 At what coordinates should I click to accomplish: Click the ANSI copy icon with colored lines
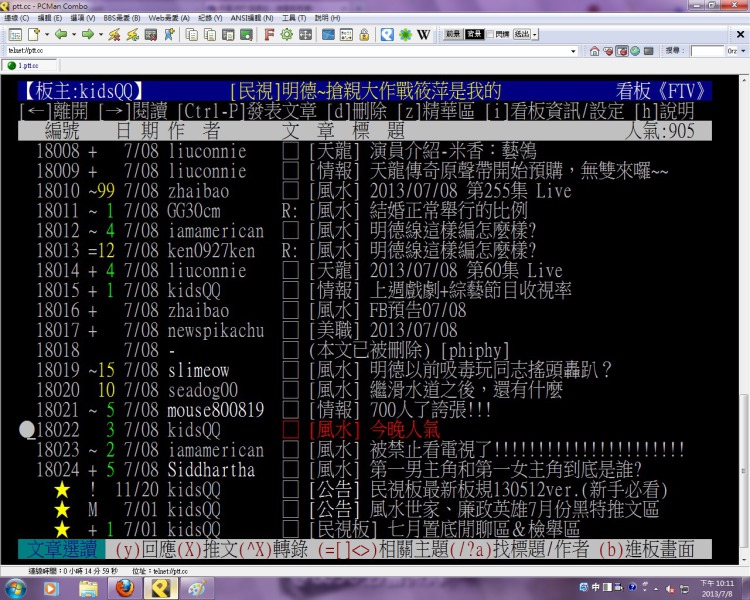click(210, 34)
